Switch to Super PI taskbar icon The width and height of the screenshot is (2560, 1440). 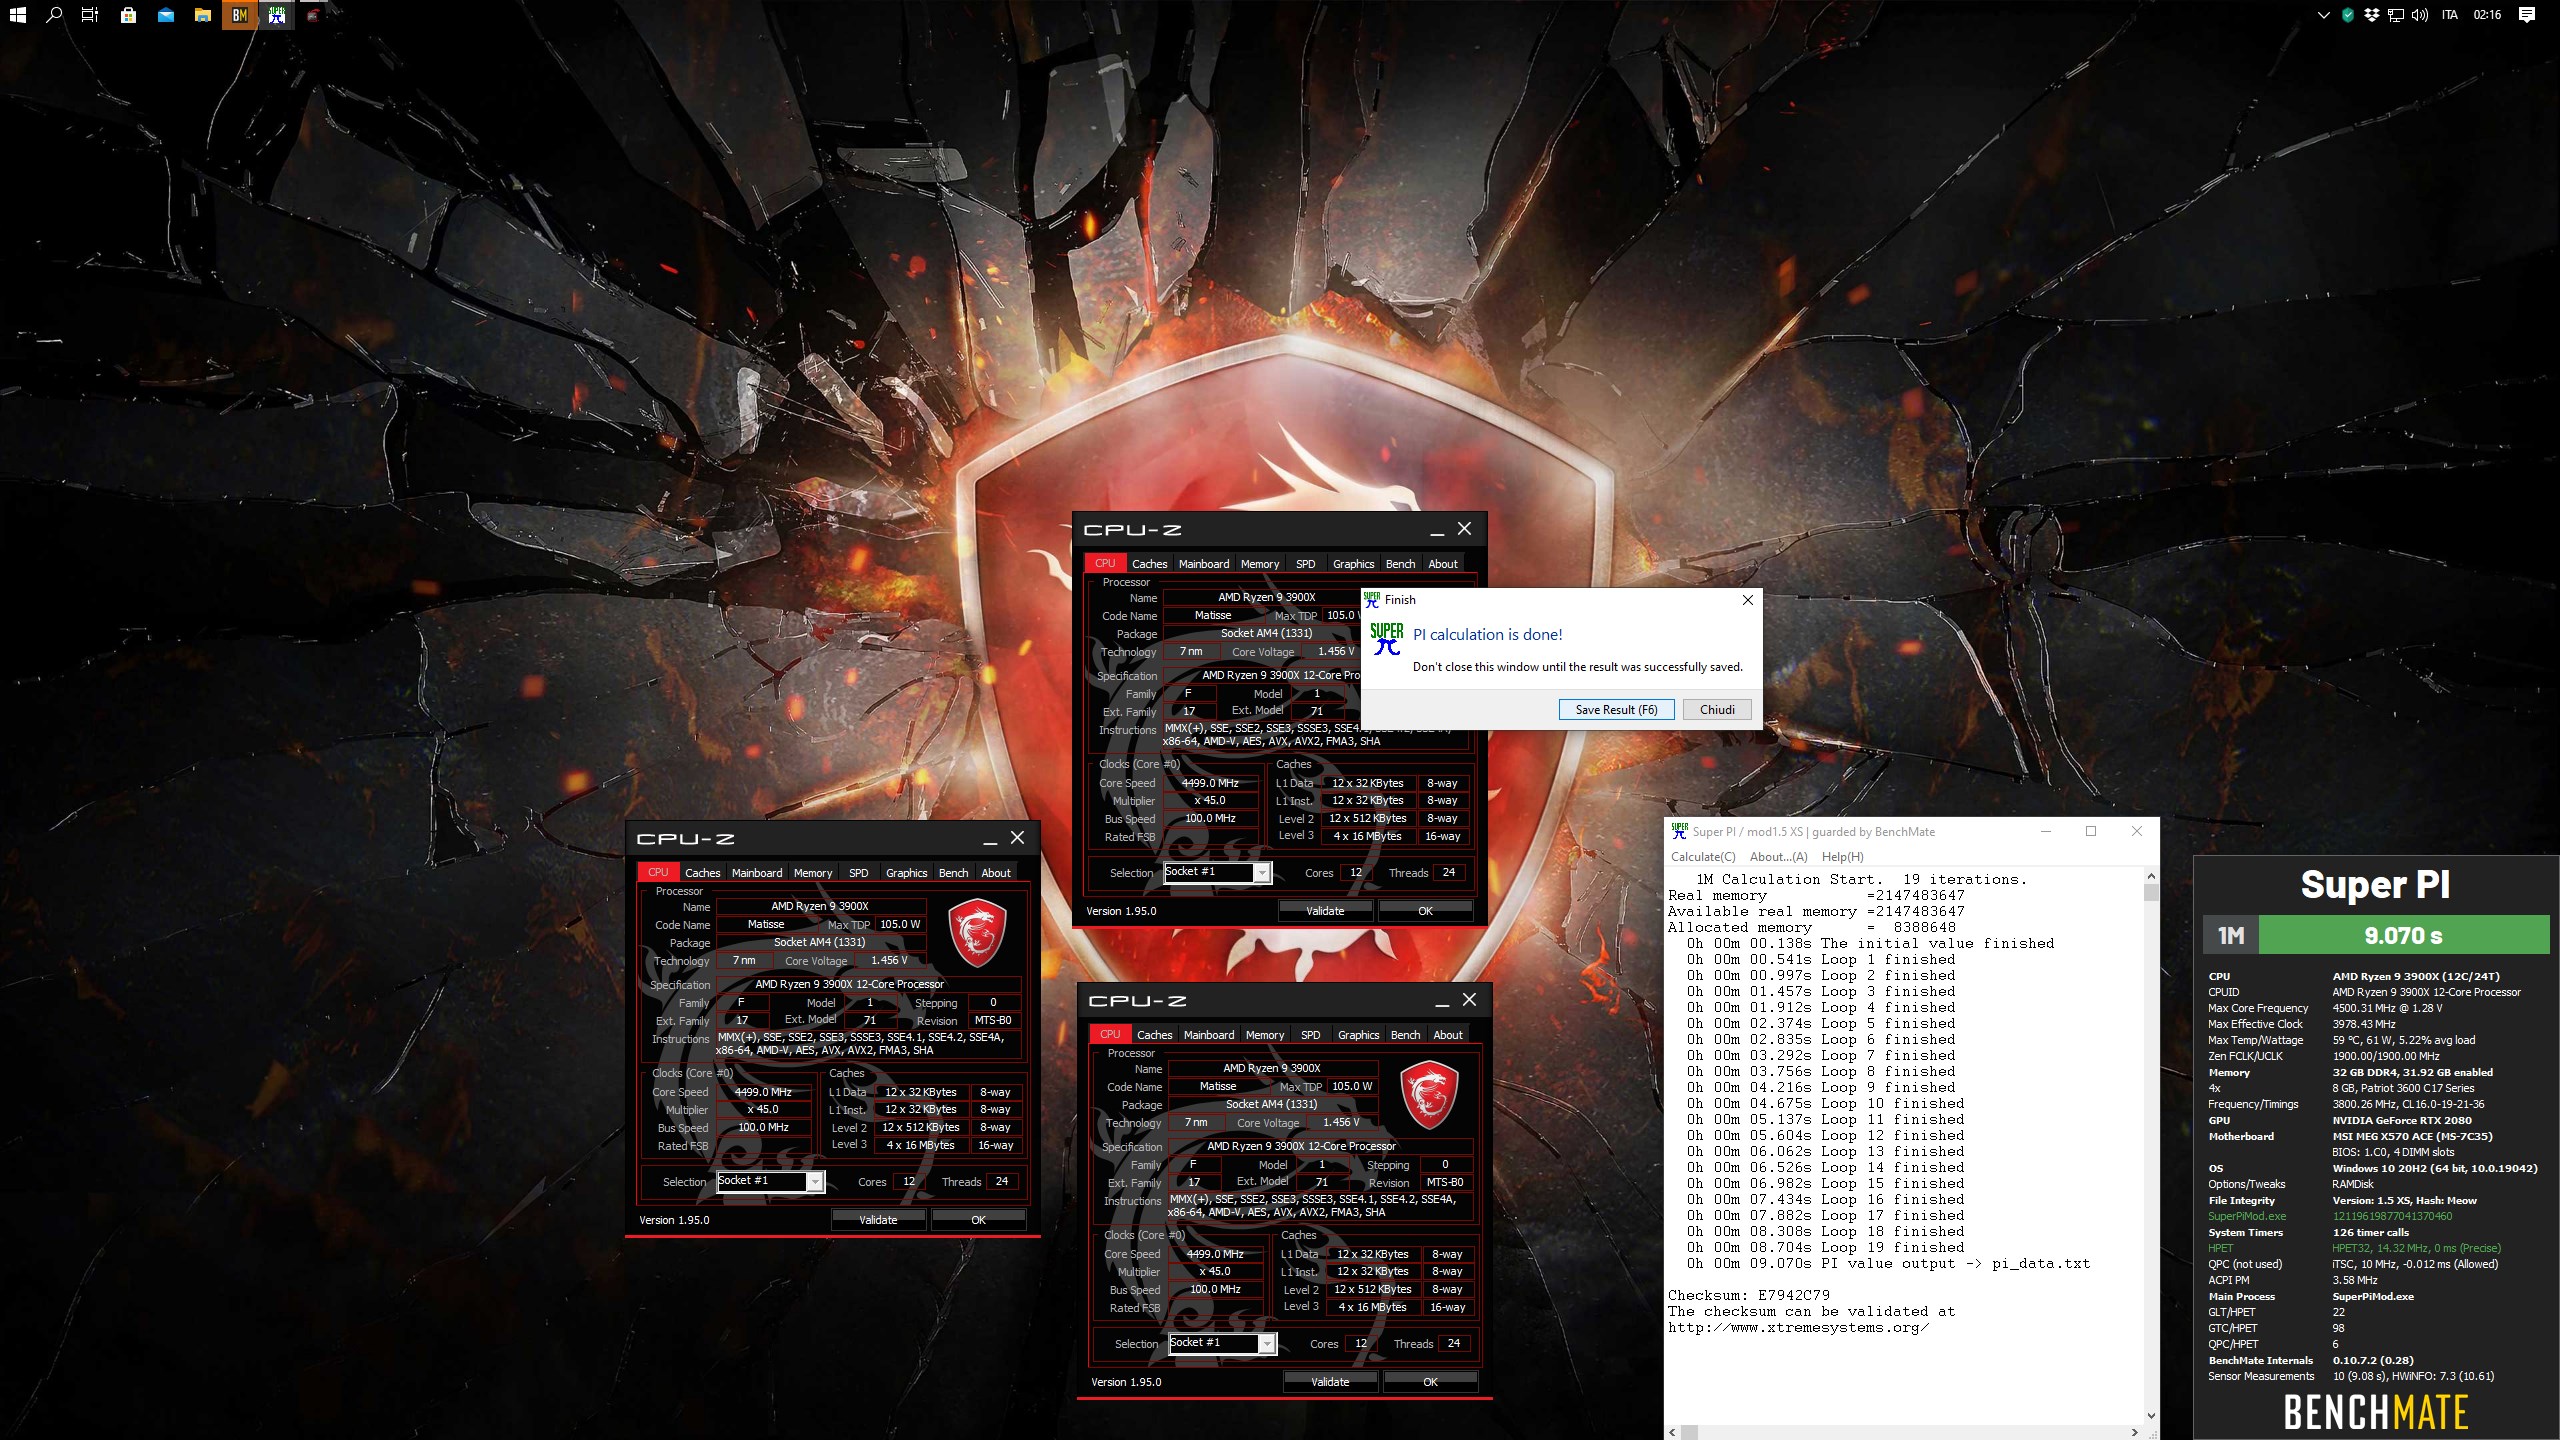pos(277,15)
